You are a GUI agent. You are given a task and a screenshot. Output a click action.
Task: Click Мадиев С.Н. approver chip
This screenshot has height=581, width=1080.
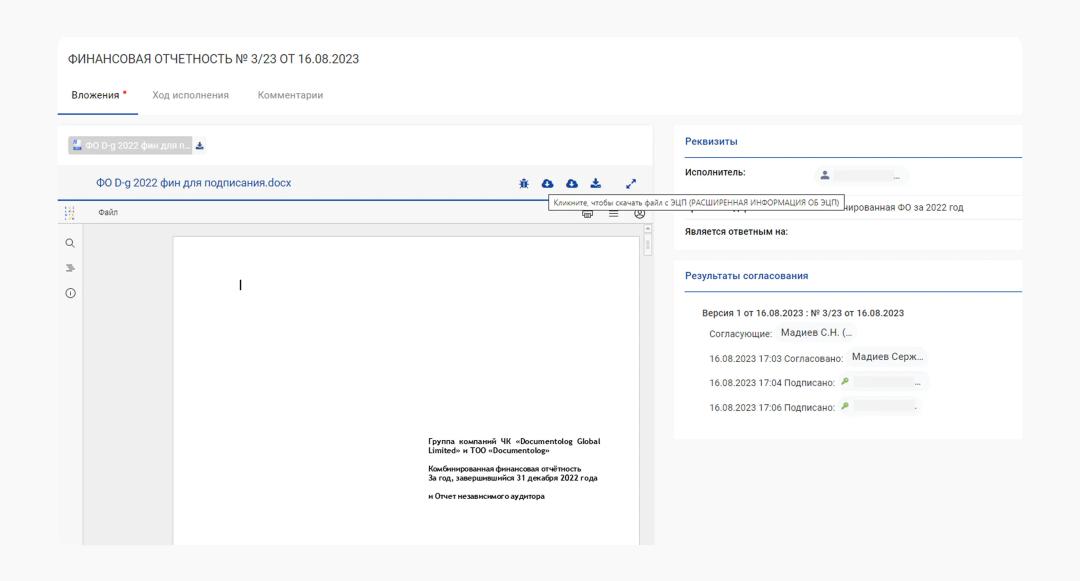tap(816, 333)
